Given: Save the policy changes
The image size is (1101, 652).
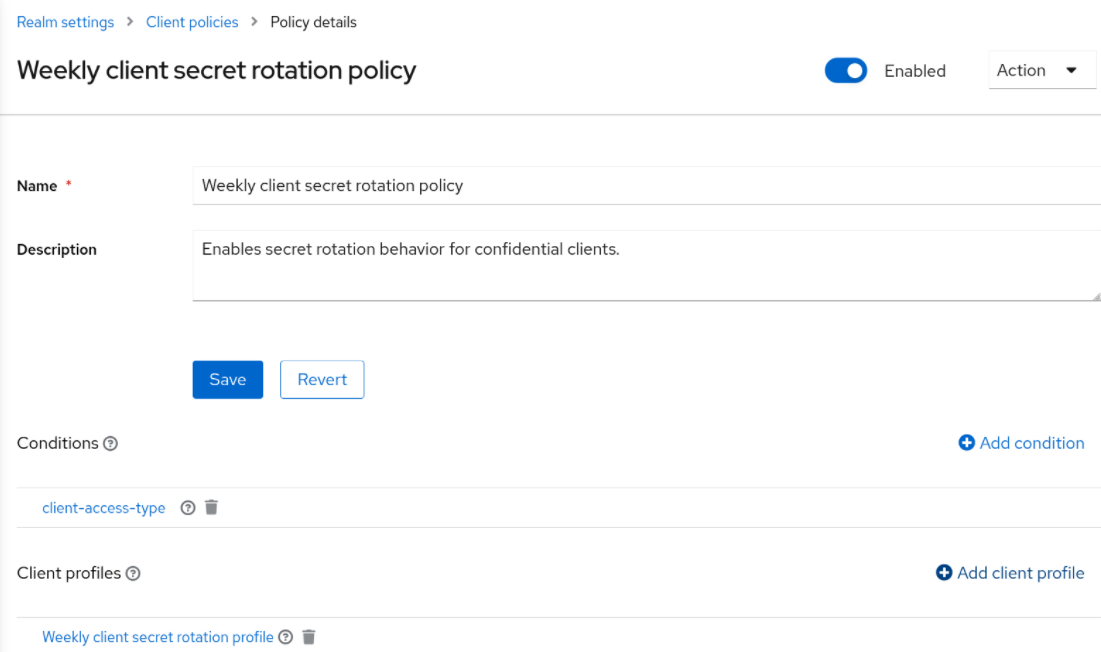Looking at the screenshot, I should [227, 379].
